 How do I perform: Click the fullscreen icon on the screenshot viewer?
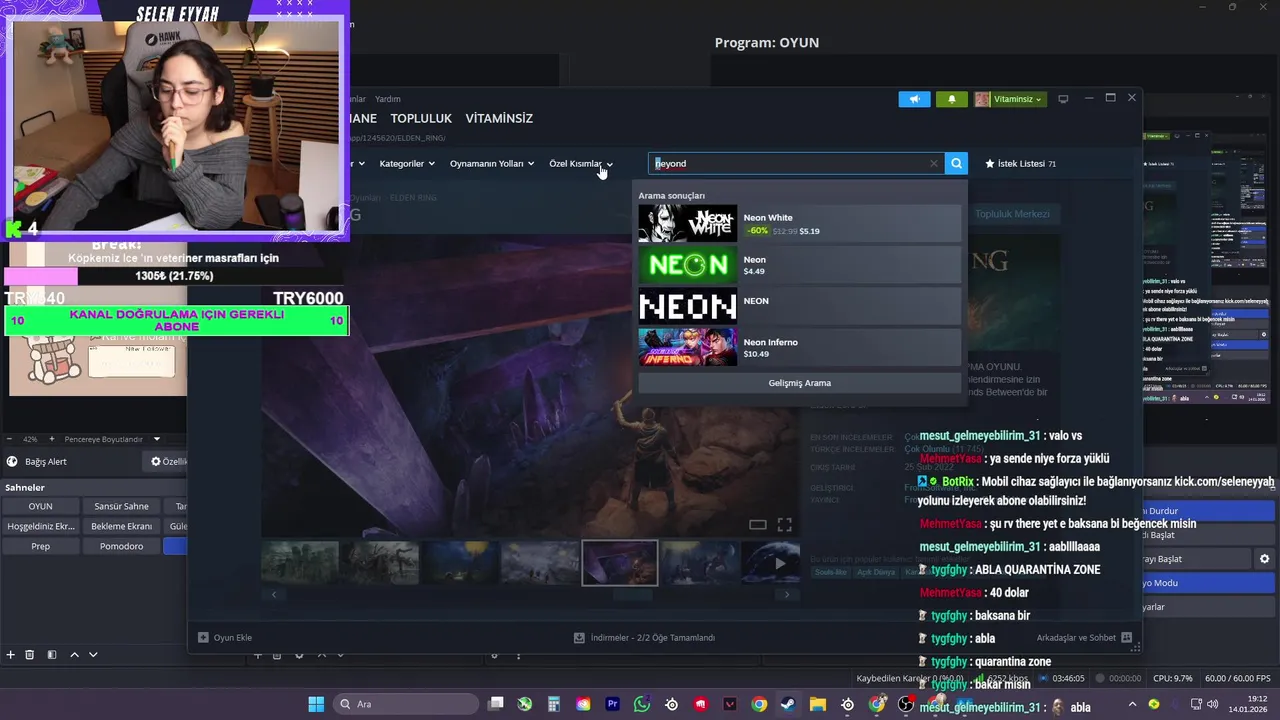pos(785,525)
